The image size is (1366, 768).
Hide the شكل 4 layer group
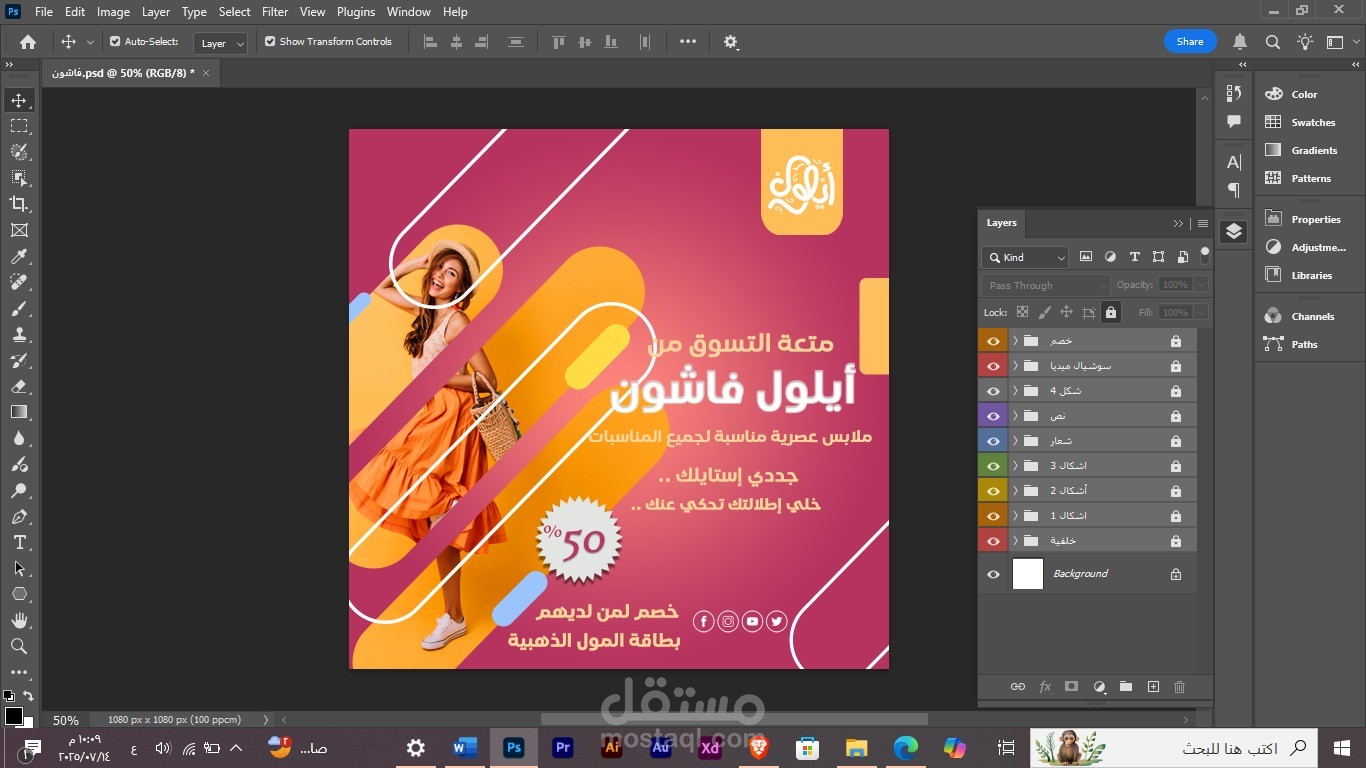pos(993,391)
